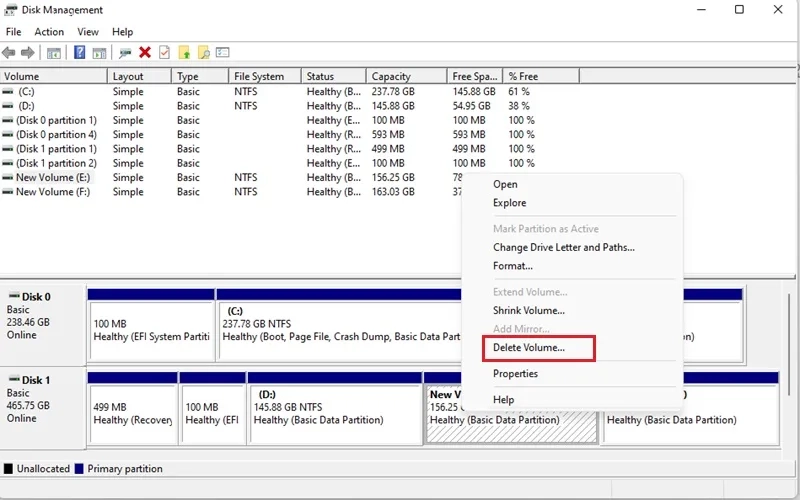Click the blue Primary partition legend swatch
The height and width of the screenshot is (500, 800).
79,468
